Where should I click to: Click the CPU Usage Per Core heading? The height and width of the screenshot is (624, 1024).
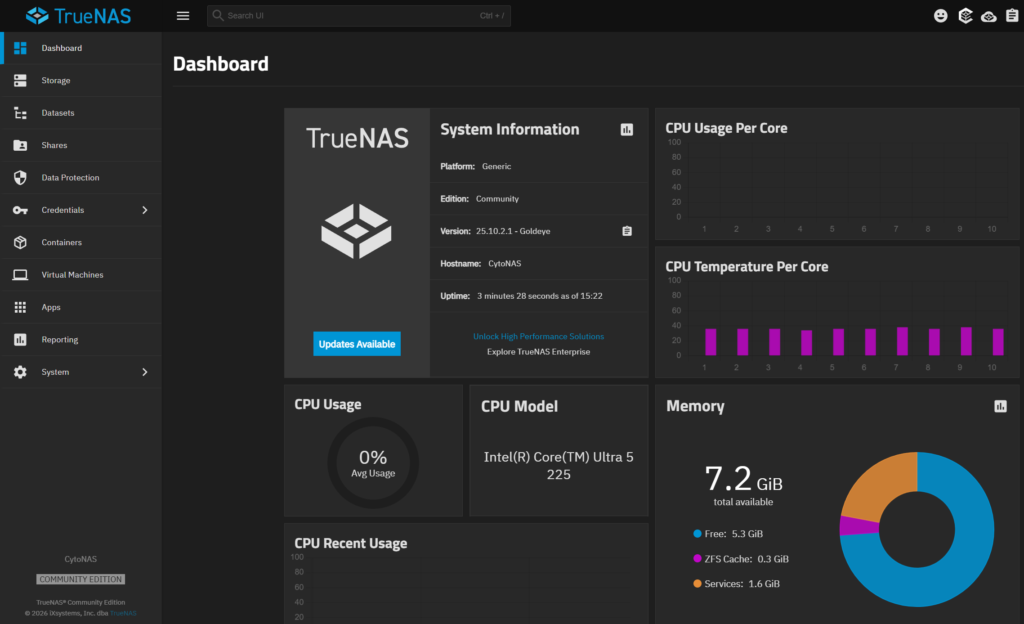click(x=726, y=128)
